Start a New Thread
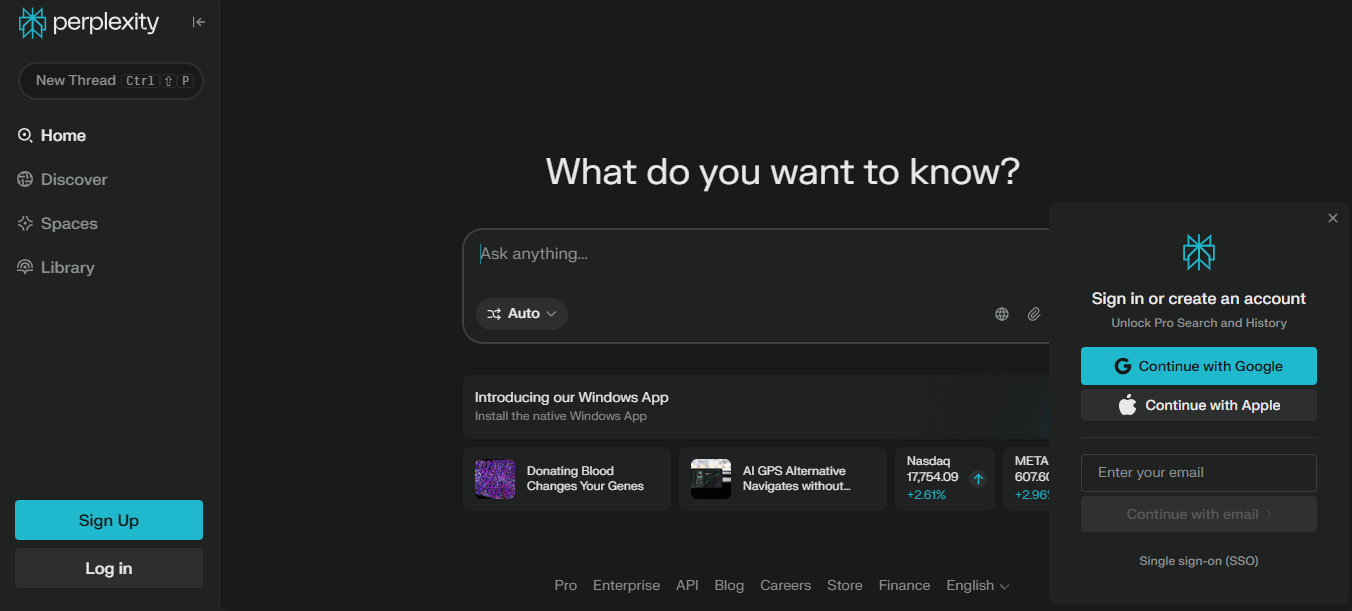 [x=111, y=81]
